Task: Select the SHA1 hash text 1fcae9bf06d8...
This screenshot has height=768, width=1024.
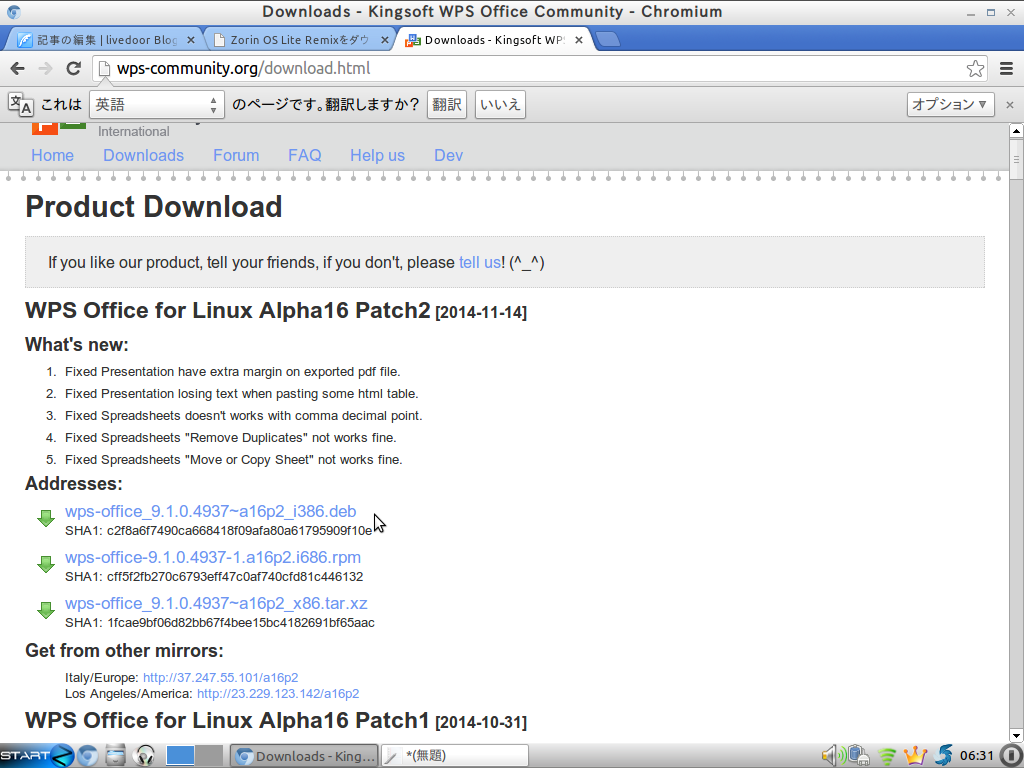Action: (241, 622)
